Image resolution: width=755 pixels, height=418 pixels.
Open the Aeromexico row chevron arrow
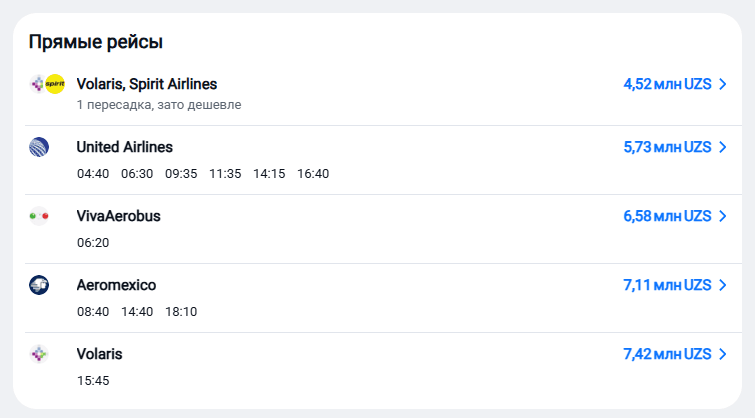click(722, 285)
